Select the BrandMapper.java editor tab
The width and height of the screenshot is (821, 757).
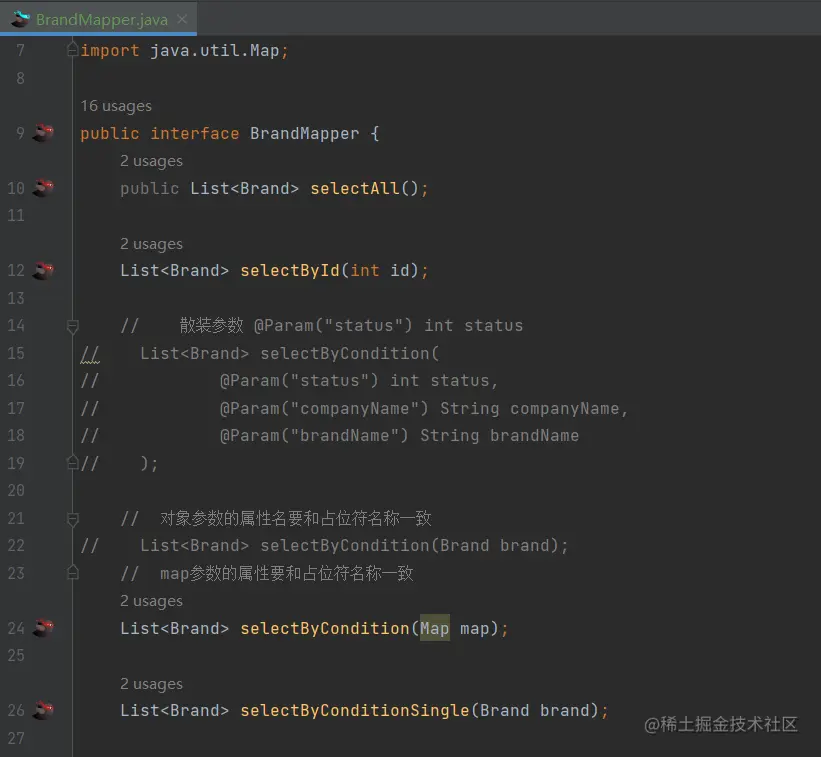tap(98, 19)
